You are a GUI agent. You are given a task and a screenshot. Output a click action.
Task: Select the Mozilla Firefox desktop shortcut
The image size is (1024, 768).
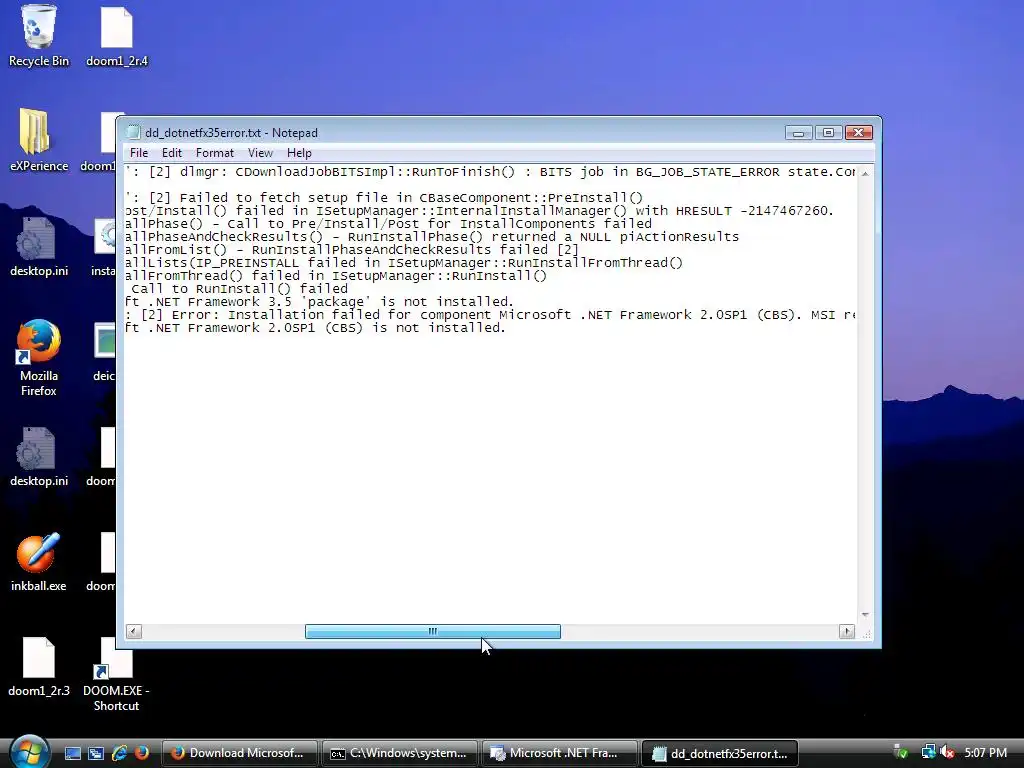pyautogui.click(x=39, y=357)
